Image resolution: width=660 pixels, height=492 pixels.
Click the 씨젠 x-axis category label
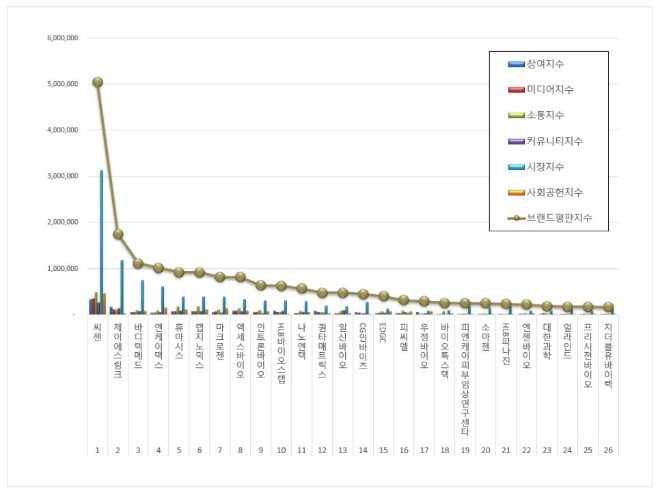coord(97,330)
